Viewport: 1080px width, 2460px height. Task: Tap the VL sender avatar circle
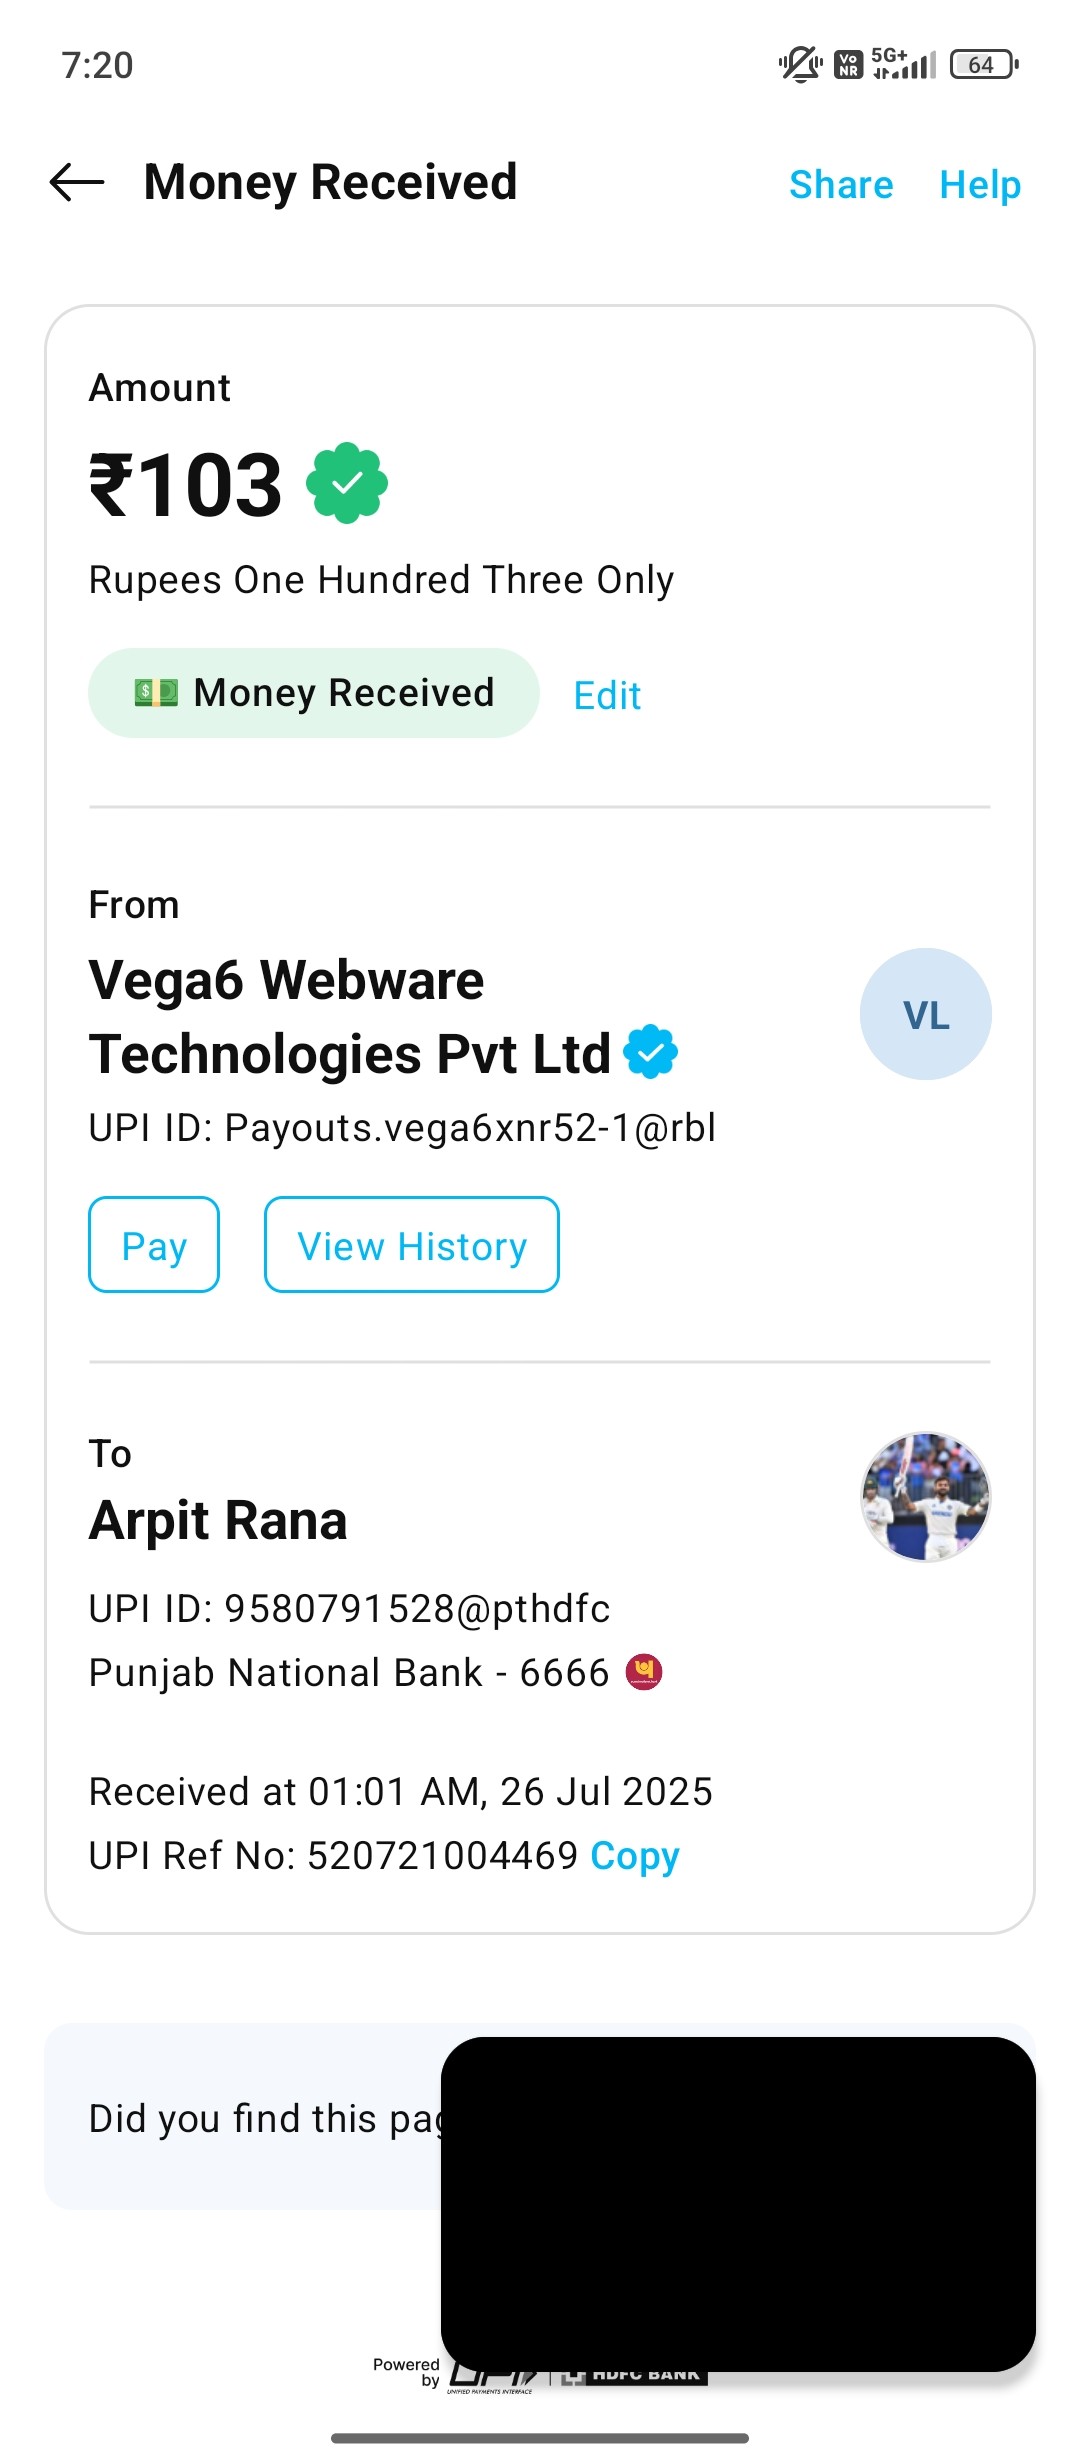(x=925, y=1014)
